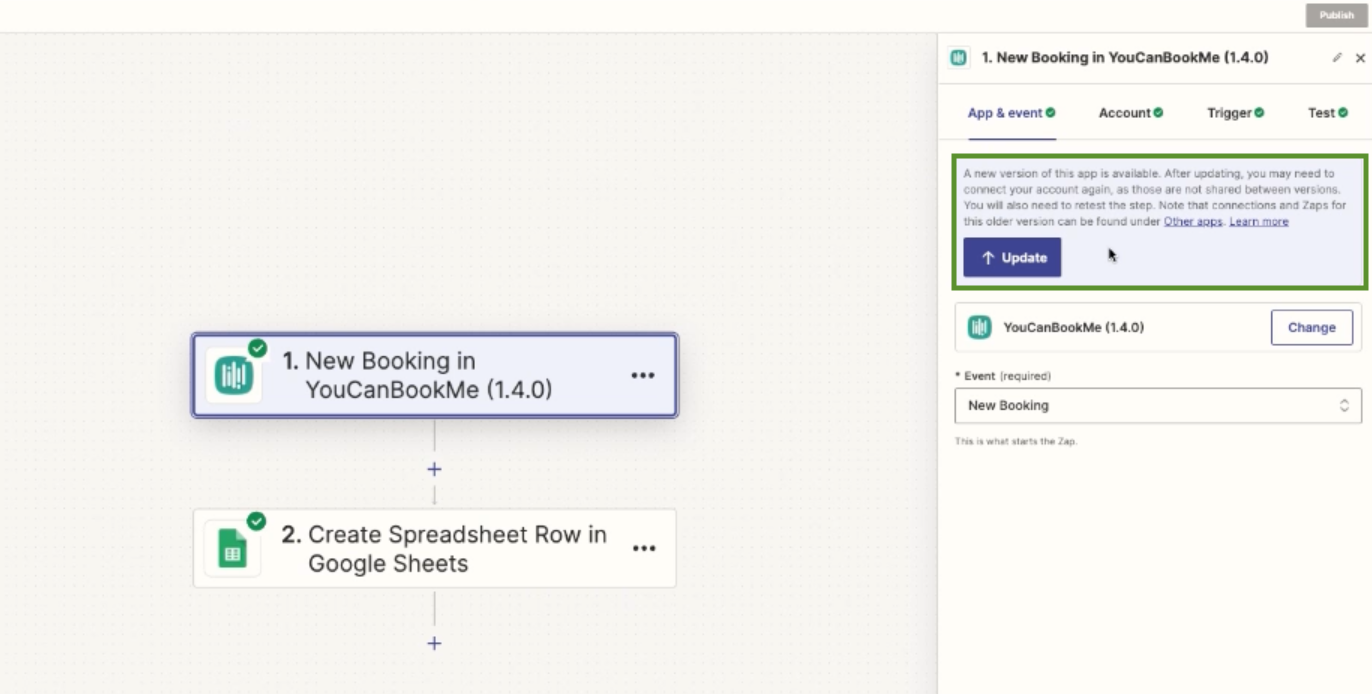
Task: Click the YouCanBookMe icon in panel header
Action: 959,58
